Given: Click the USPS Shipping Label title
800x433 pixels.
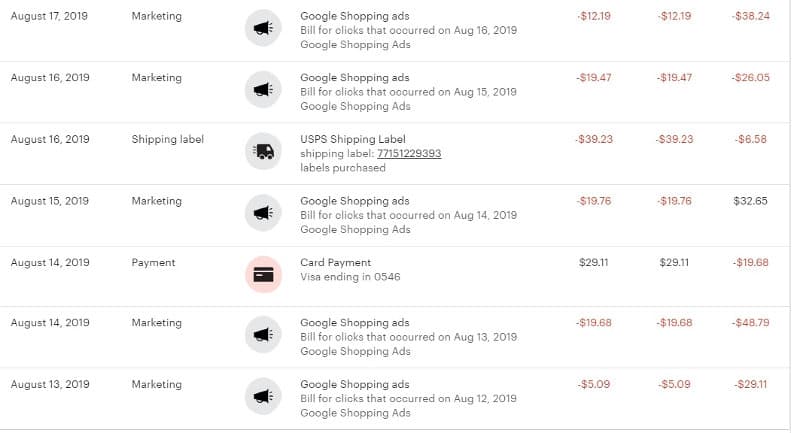Looking at the screenshot, I should click(x=353, y=139).
